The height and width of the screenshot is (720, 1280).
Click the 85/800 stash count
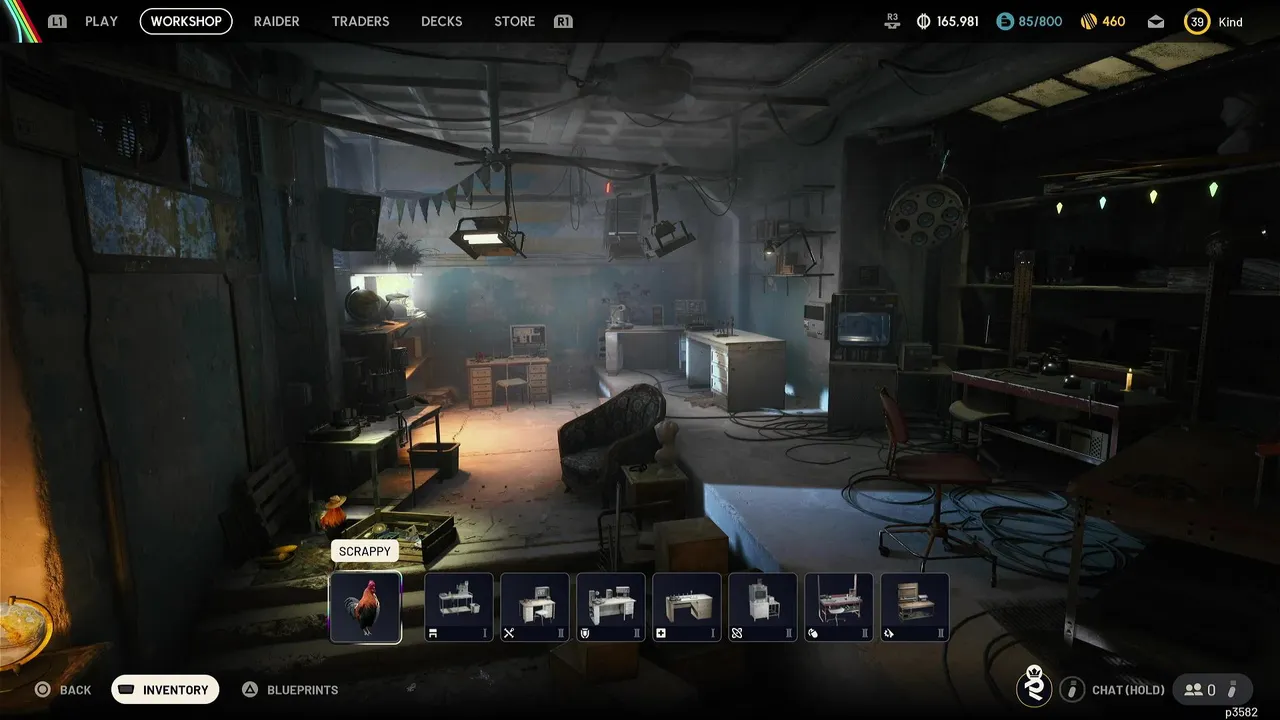[1041, 21]
